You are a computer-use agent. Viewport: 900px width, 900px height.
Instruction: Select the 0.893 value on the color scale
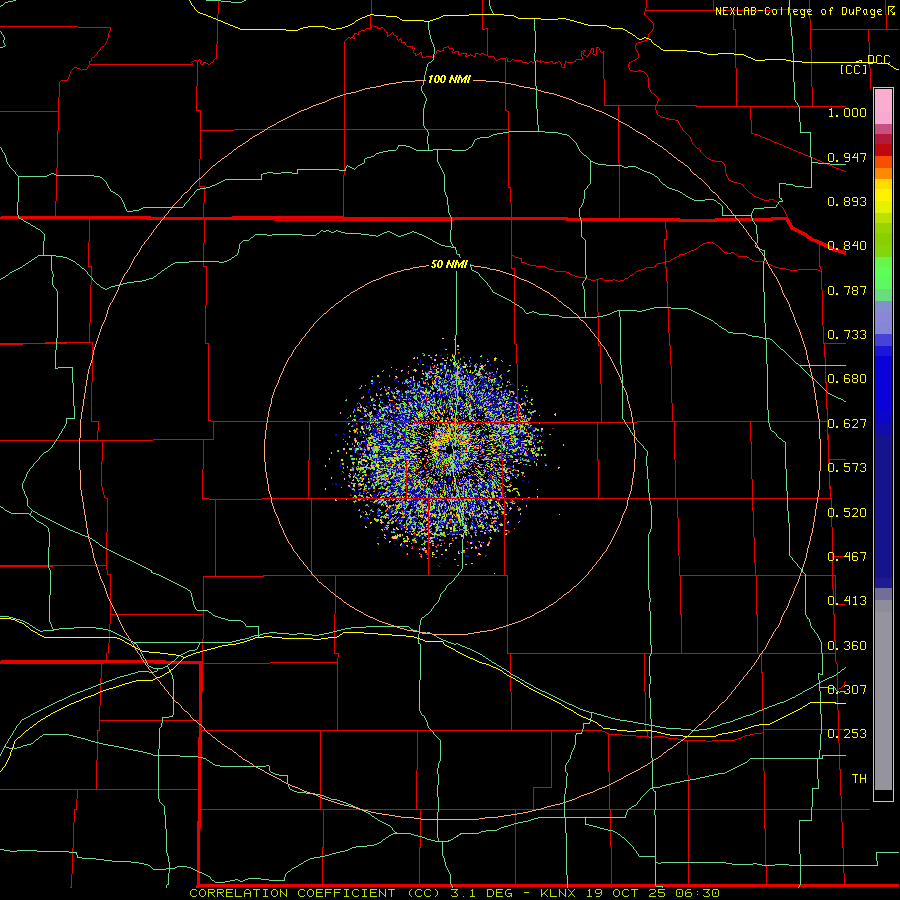pyautogui.click(x=847, y=201)
